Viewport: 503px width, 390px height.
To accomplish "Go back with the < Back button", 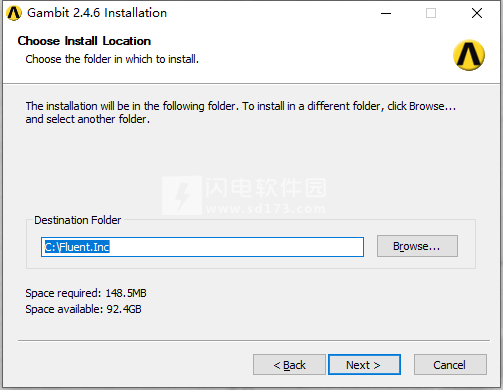I will point(289,365).
